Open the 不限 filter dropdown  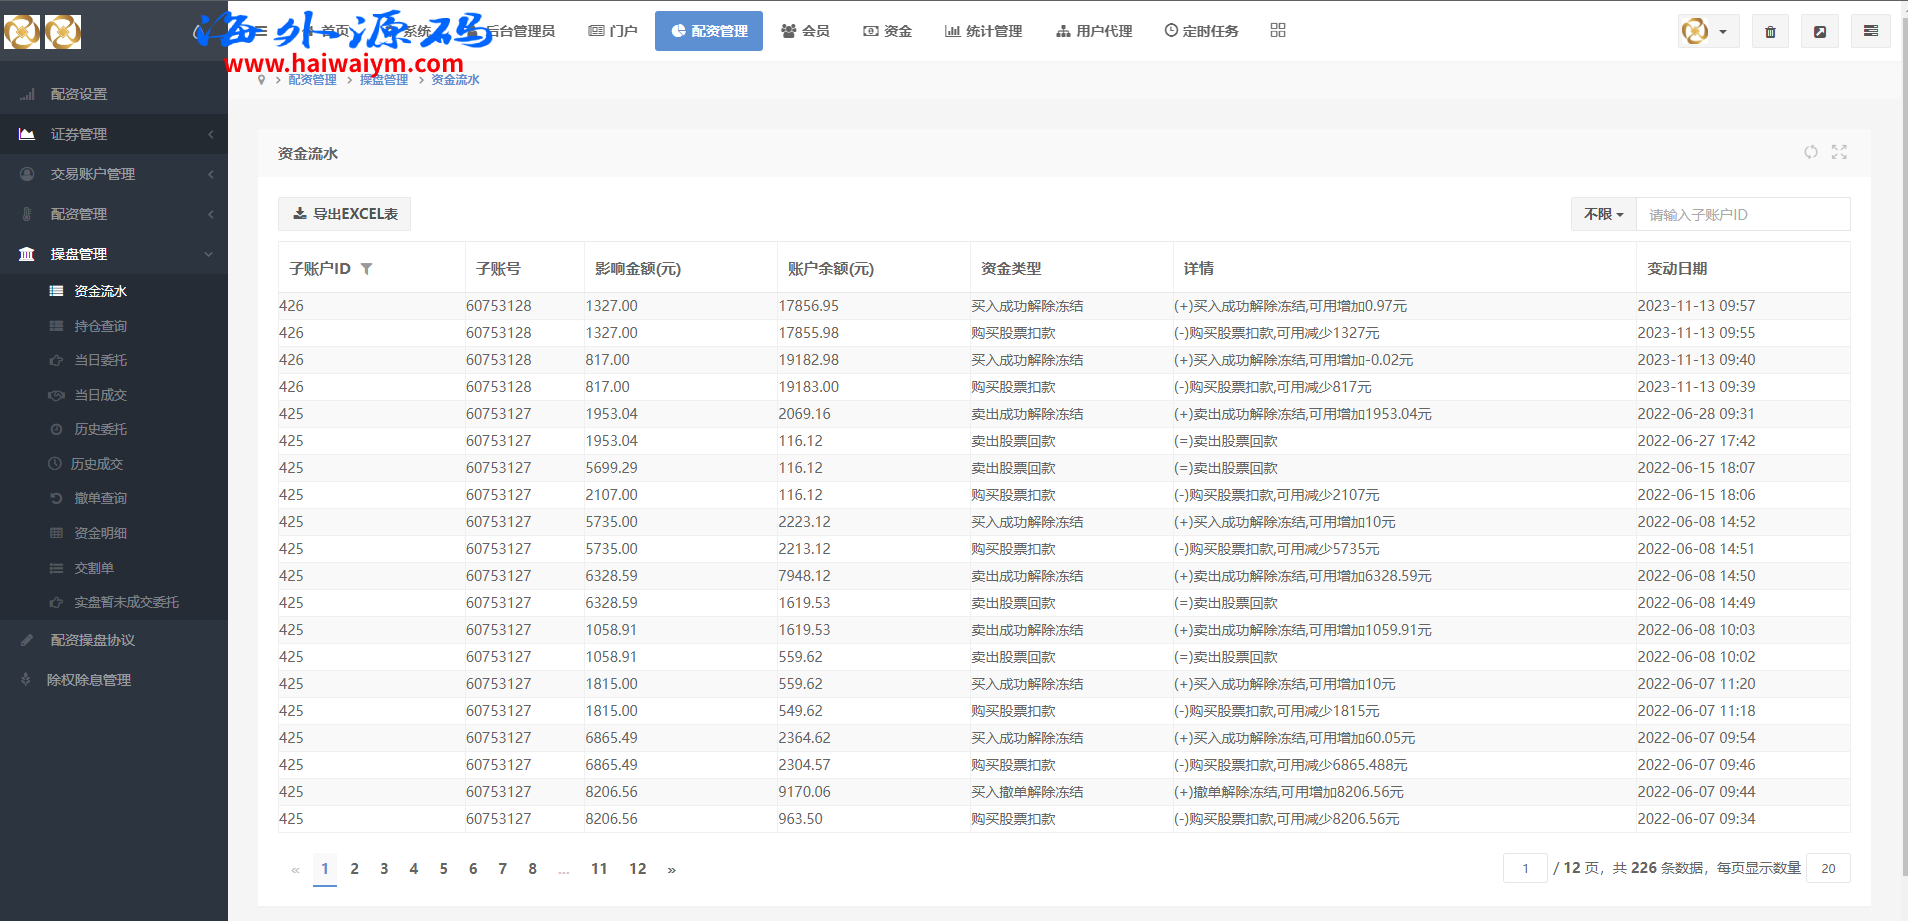point(1603,214)
